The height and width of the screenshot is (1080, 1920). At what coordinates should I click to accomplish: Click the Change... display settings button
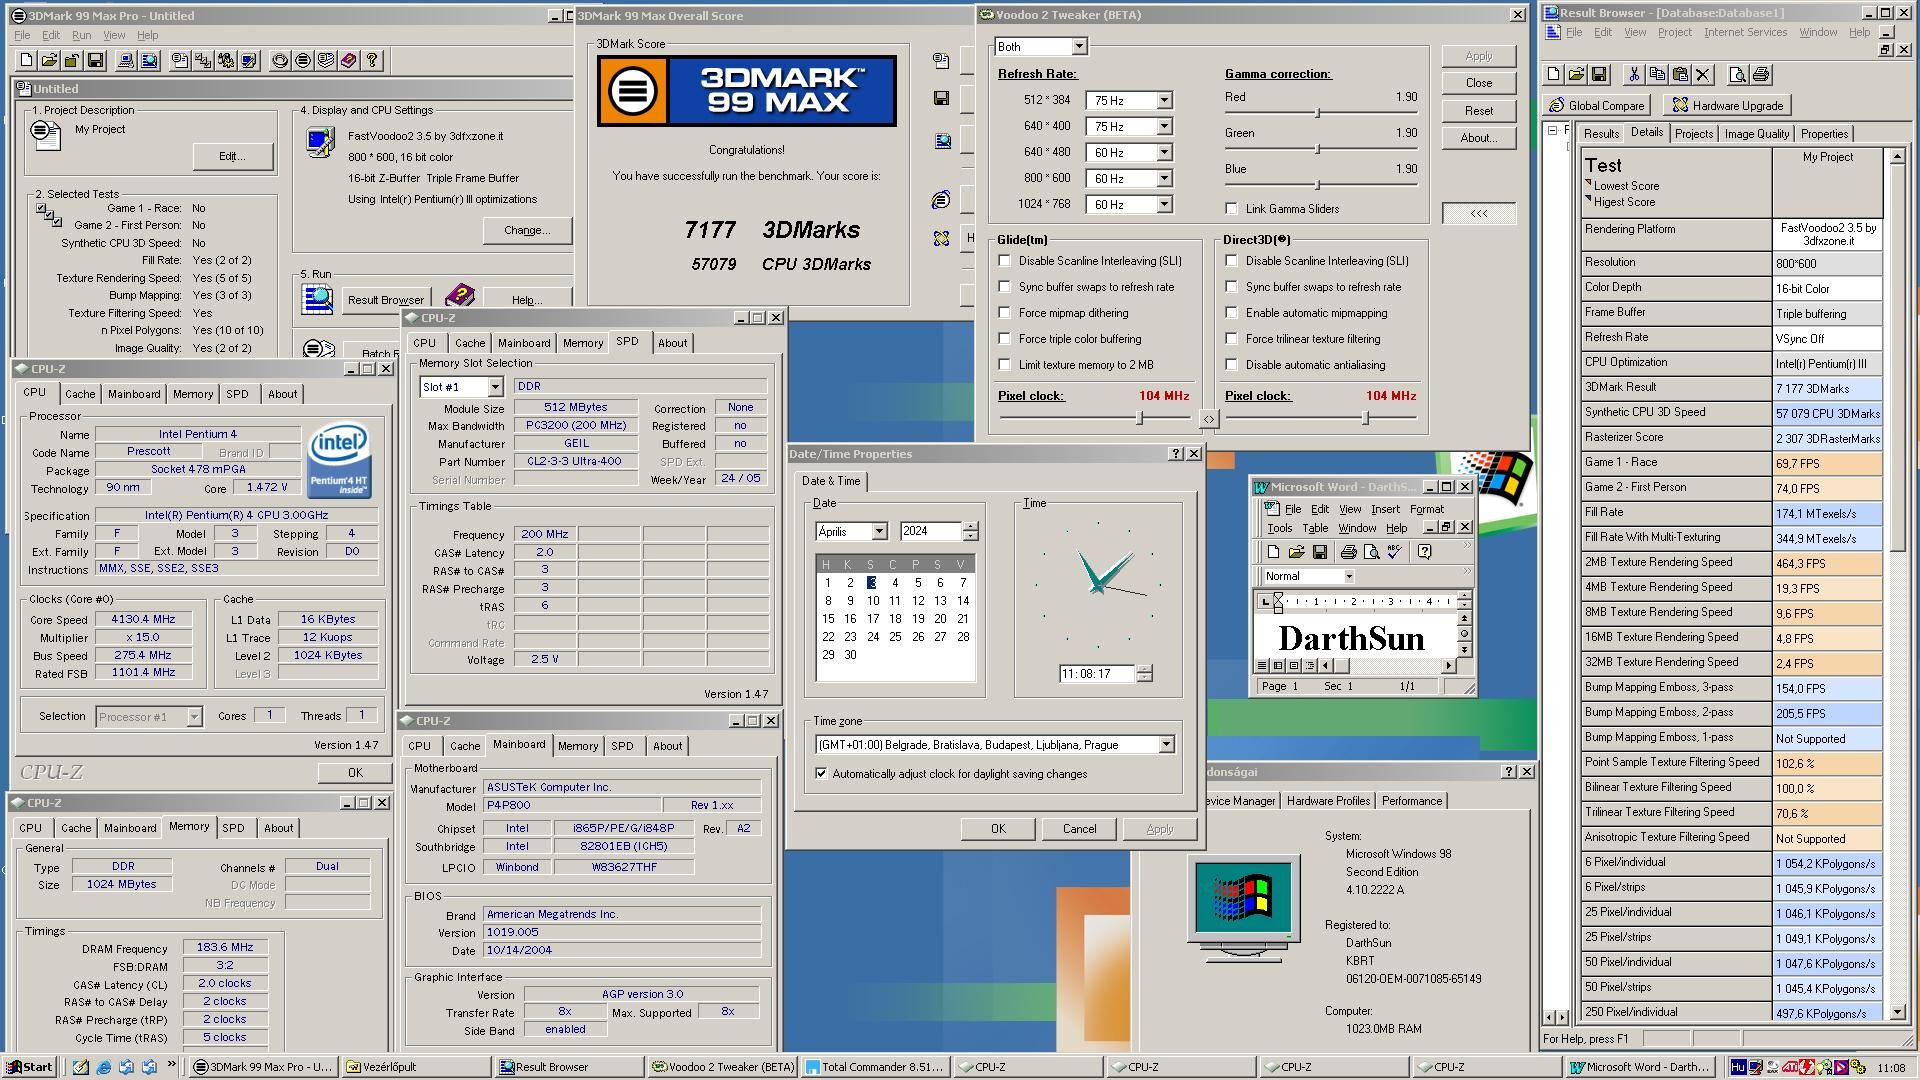[x=527, y=230]
